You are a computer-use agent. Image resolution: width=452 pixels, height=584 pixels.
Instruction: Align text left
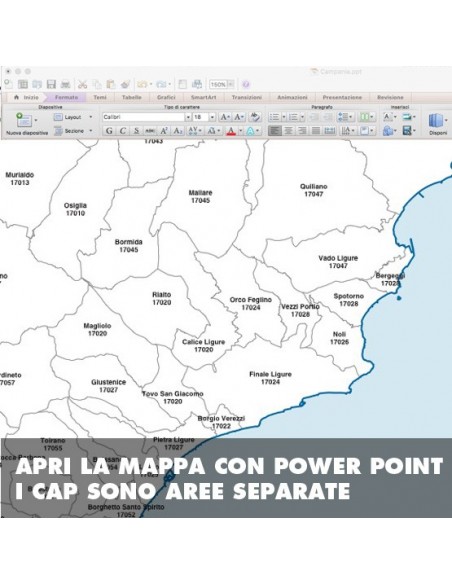pos(275,131)
